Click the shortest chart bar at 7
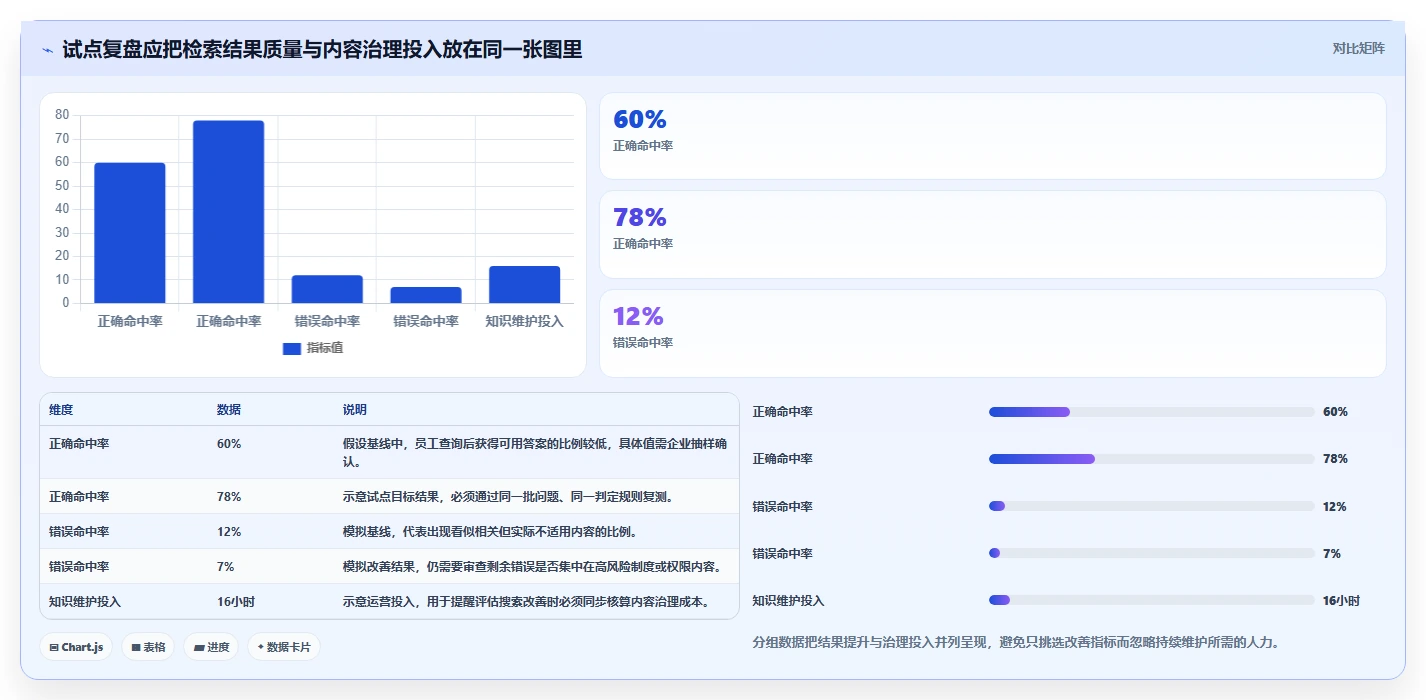 pyautogui.click(x=426, y=295)
